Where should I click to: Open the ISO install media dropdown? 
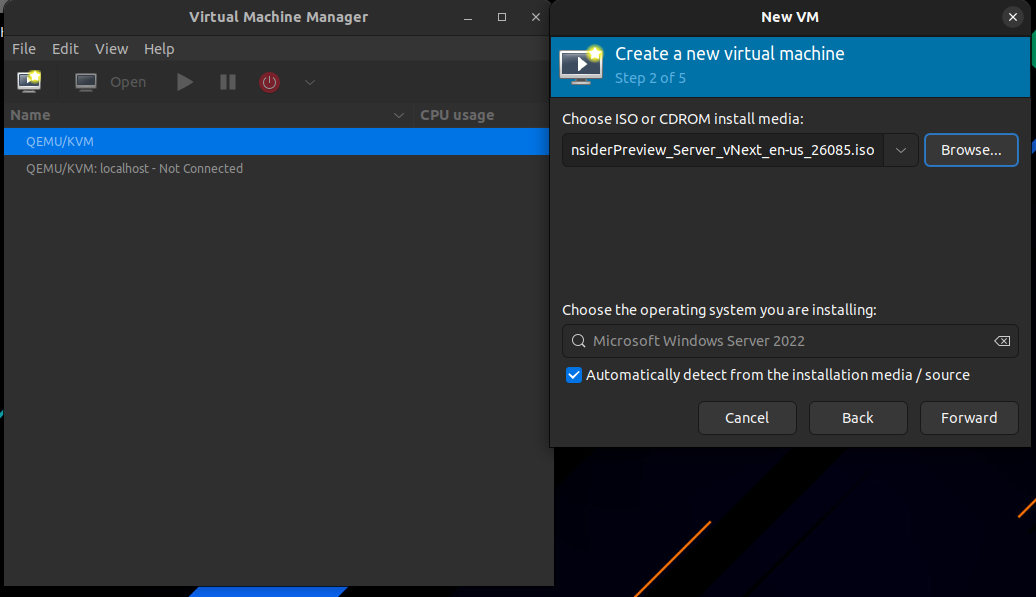(901, 150)
